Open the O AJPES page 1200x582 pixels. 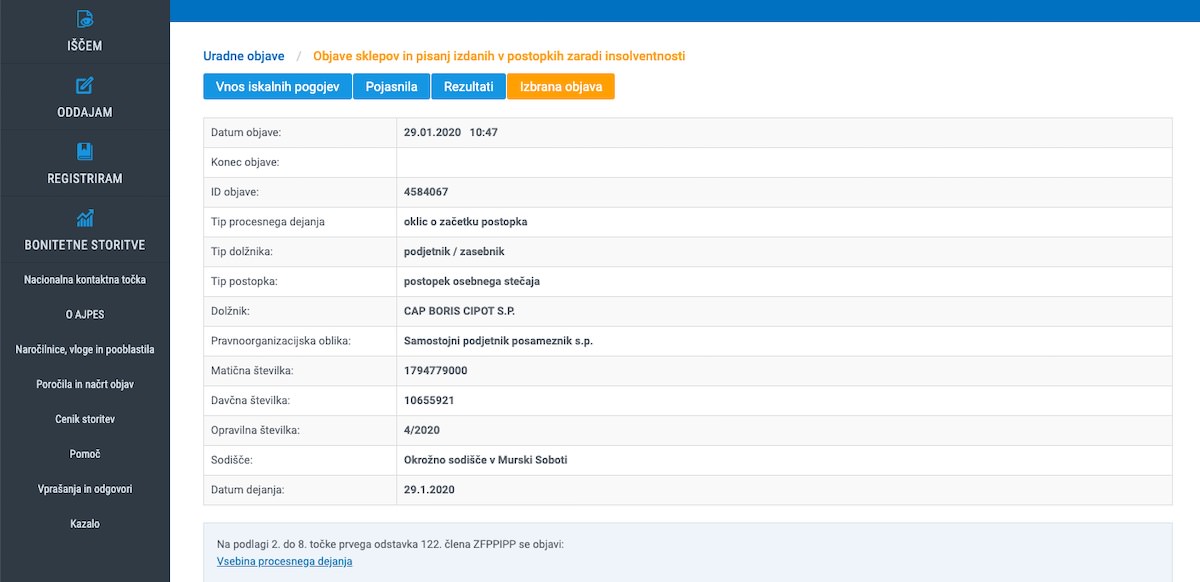pos(85,315)
